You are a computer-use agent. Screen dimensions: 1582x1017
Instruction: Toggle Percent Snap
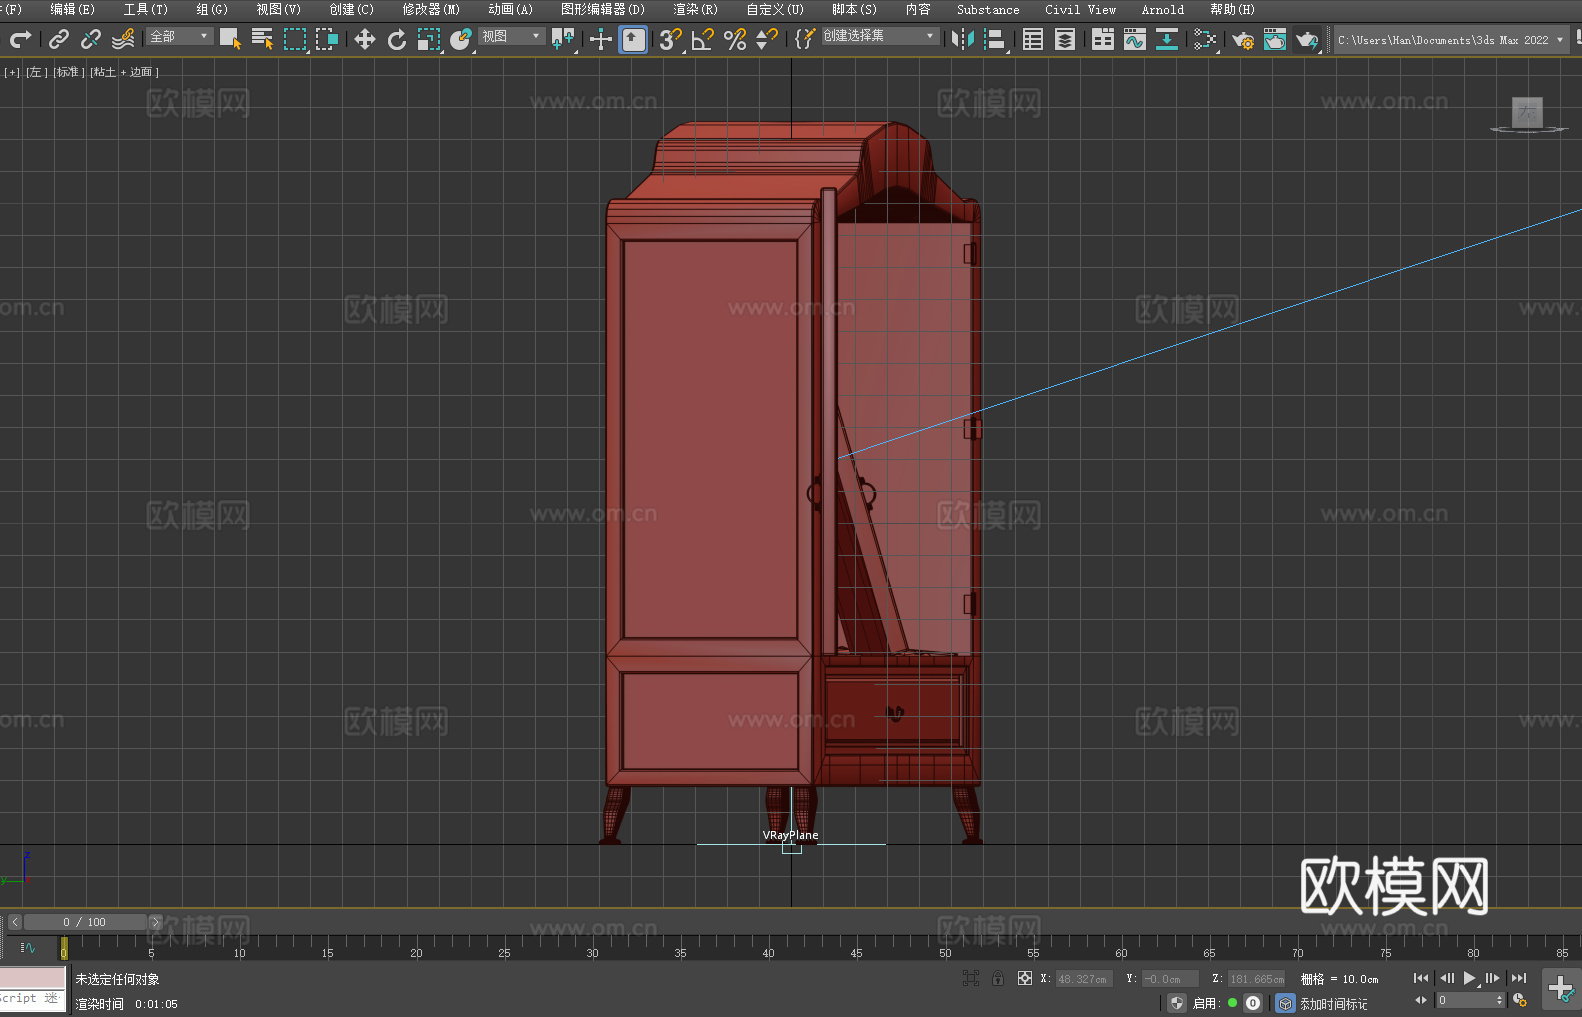(735, 39)
